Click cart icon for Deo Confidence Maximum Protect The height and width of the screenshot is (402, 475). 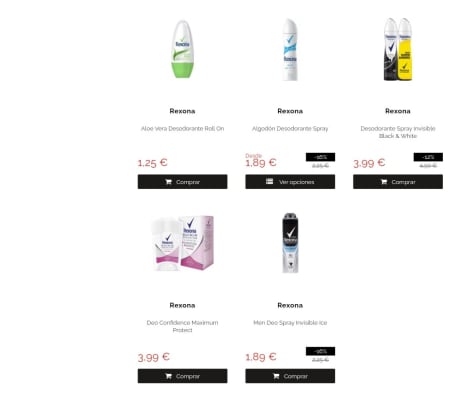click(168, 376)
